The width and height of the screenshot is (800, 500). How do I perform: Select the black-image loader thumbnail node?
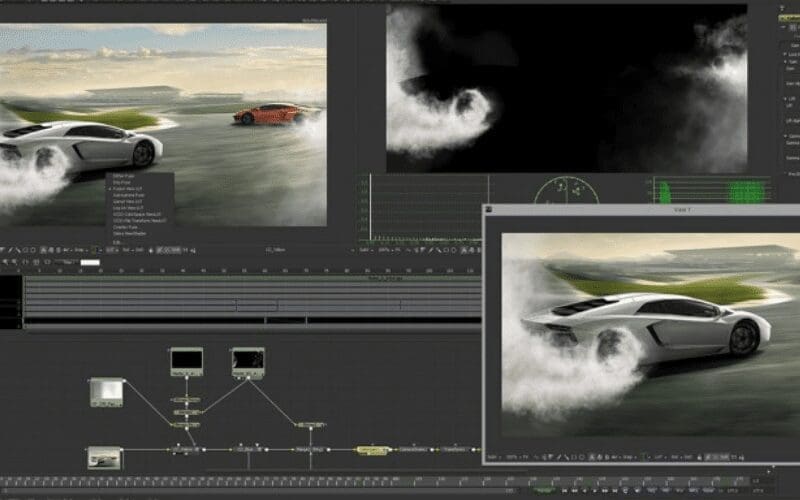(187, 362)
